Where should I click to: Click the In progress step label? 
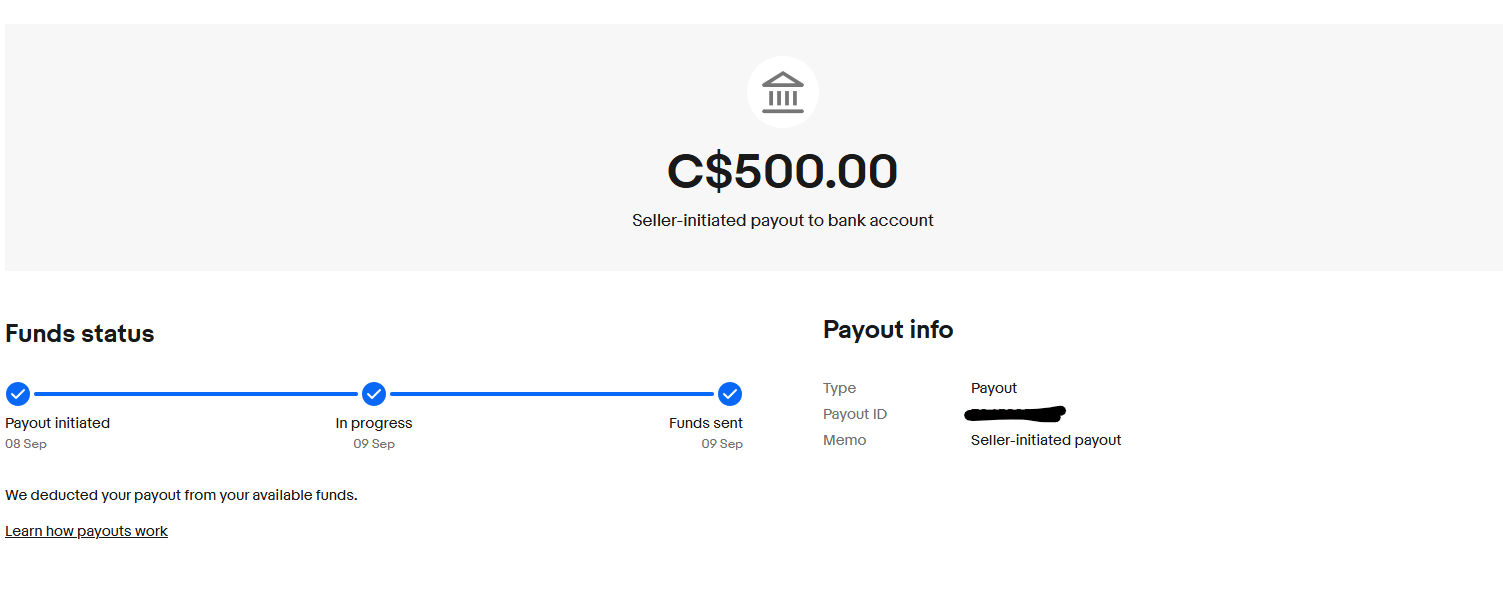(374, 423)
